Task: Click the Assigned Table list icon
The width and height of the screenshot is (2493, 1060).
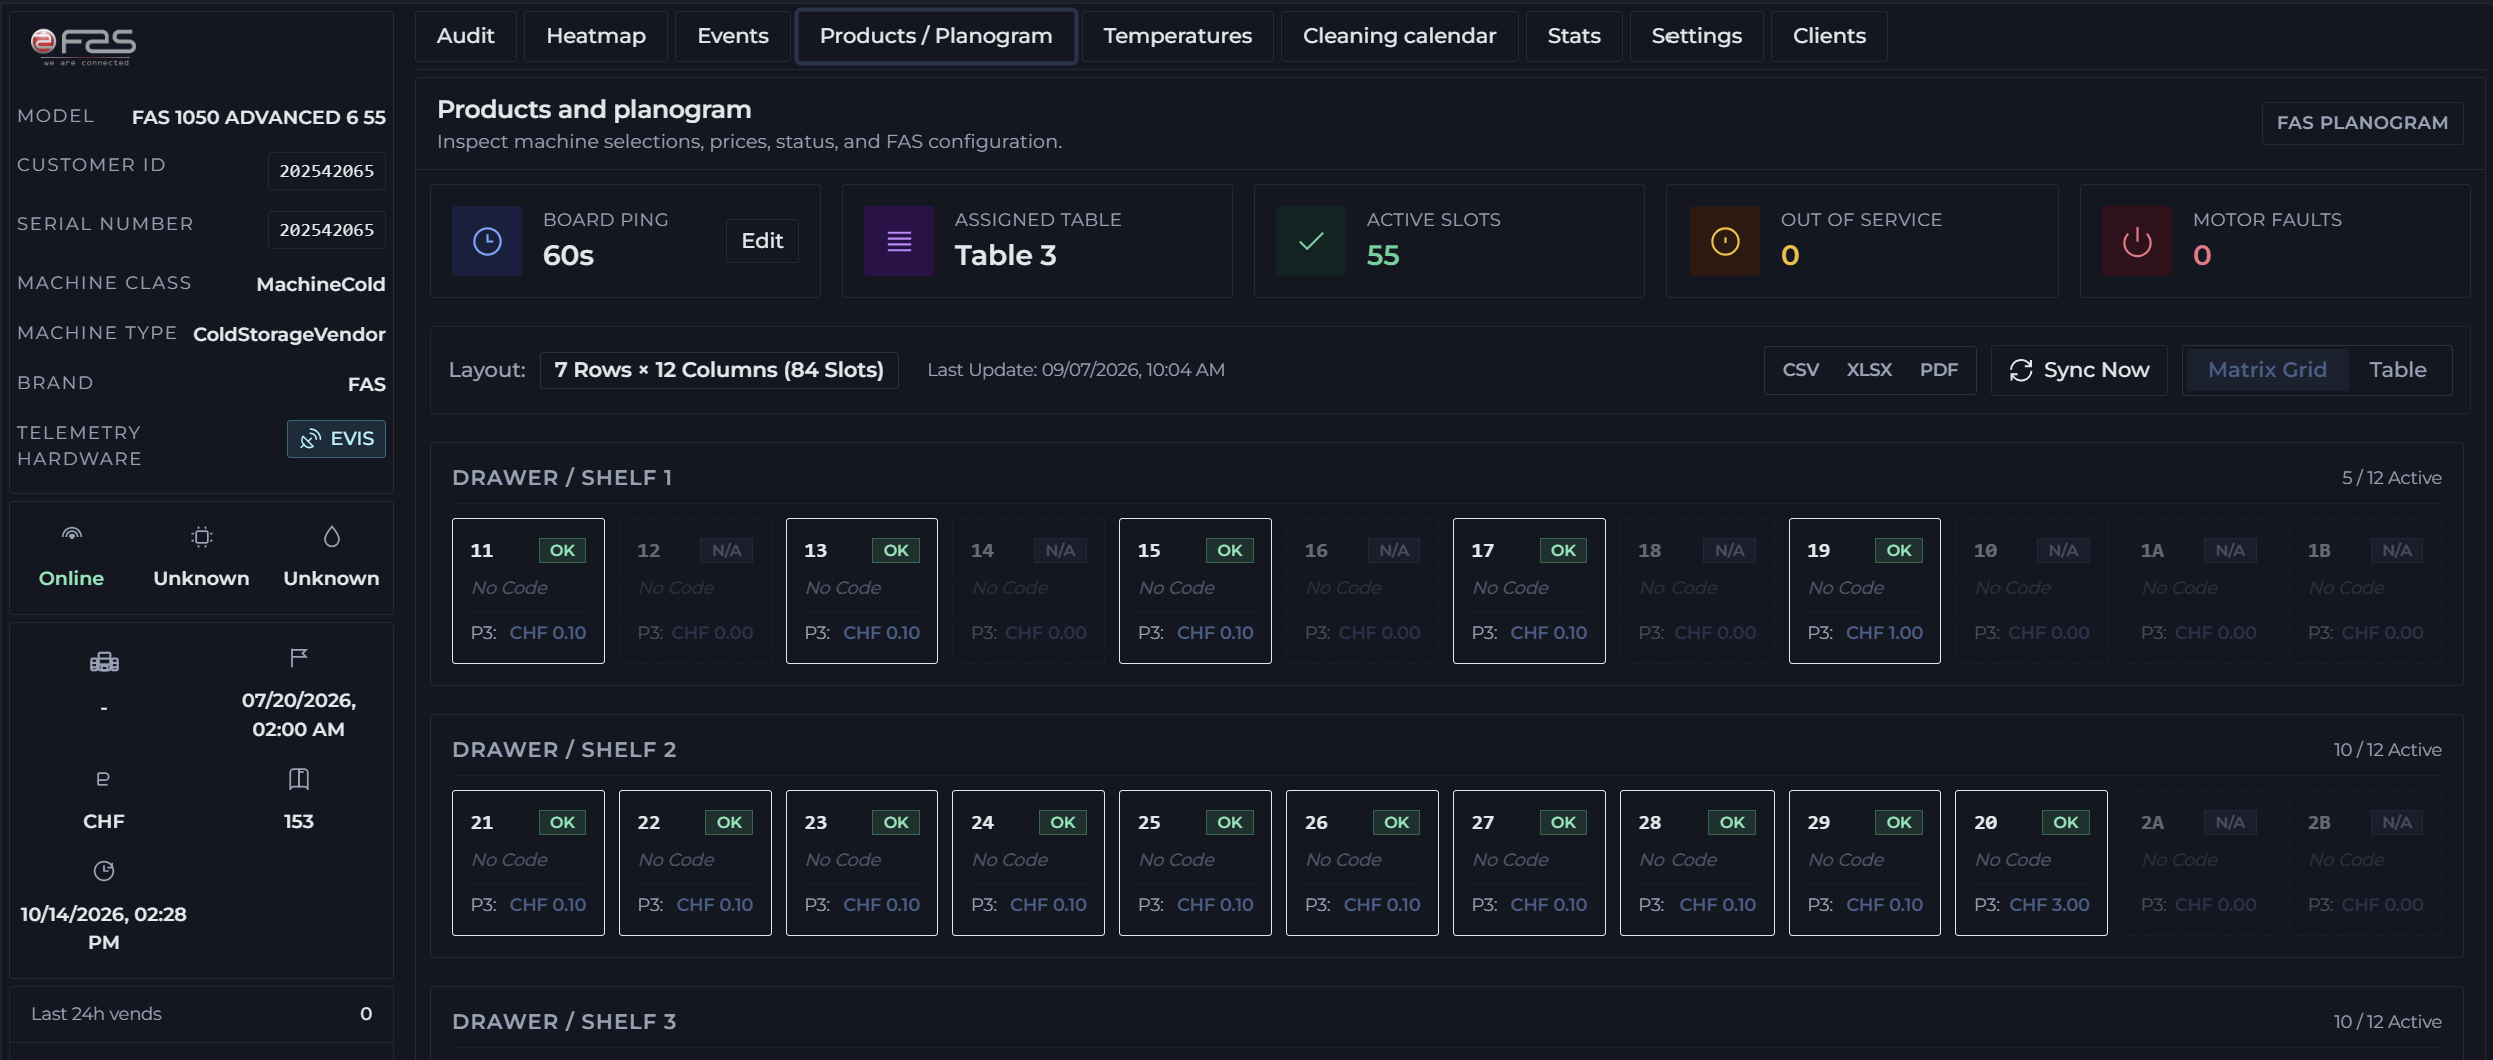Action: click(x=899, y=241)
